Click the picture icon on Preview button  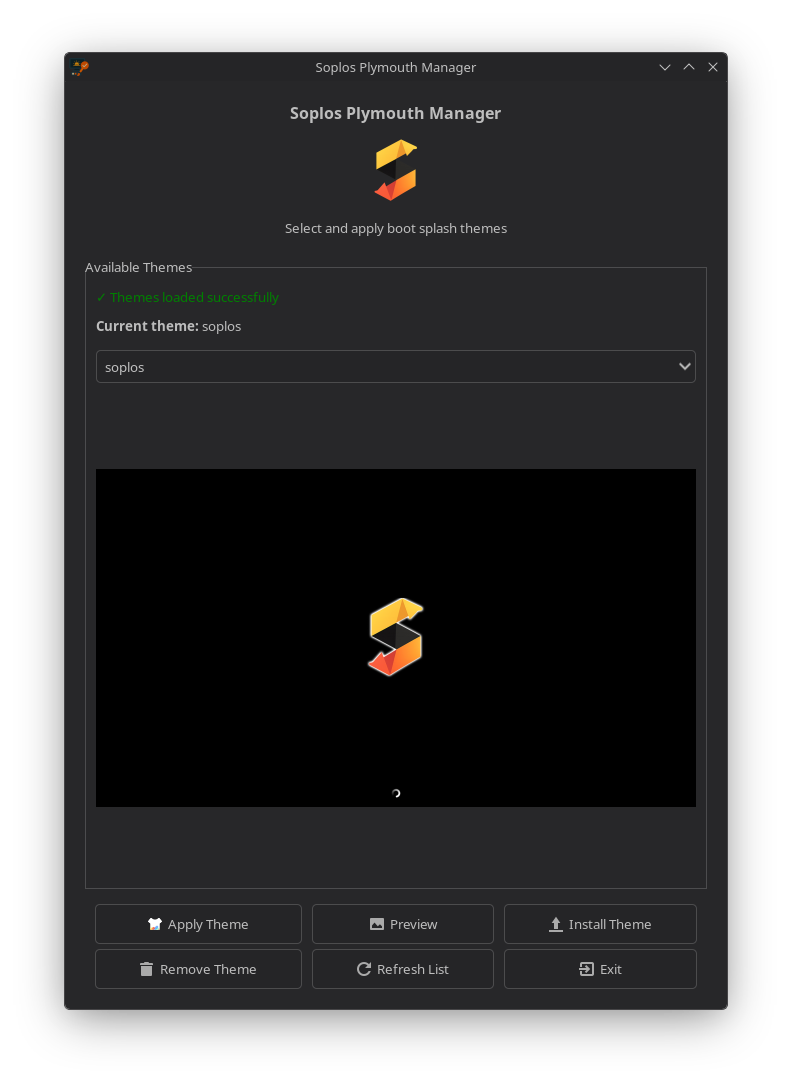(x=377, y=924)
